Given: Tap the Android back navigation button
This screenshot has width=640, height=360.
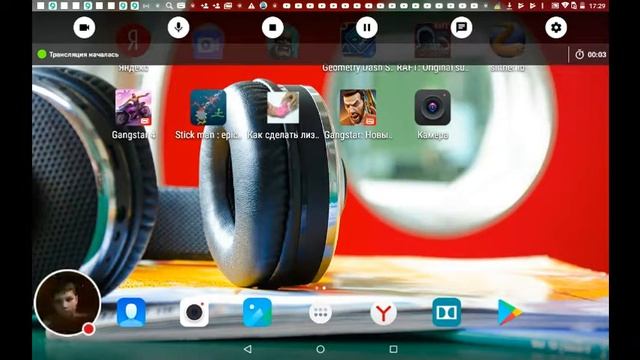Looking at the screenshot, I should tap(247, 349).
